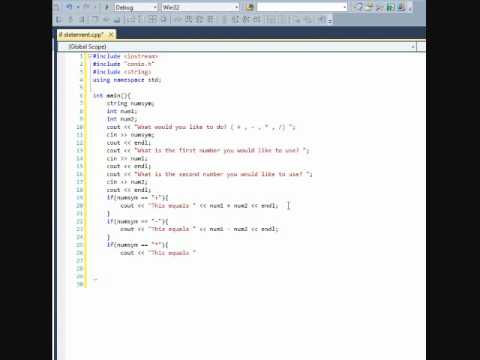The width and height of the screenshot is (480, 360).
Task: Click the expression "num1 - num2" on line 23
Action: click(x=229, y=229)
